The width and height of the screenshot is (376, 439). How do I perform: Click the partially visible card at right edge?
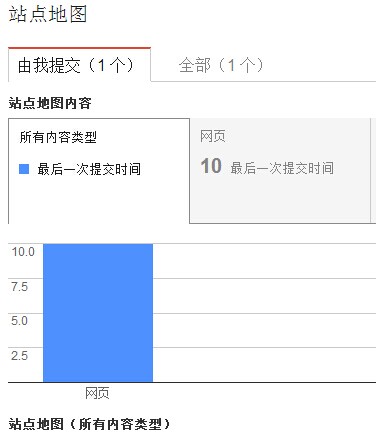click(x=374, y=170)
